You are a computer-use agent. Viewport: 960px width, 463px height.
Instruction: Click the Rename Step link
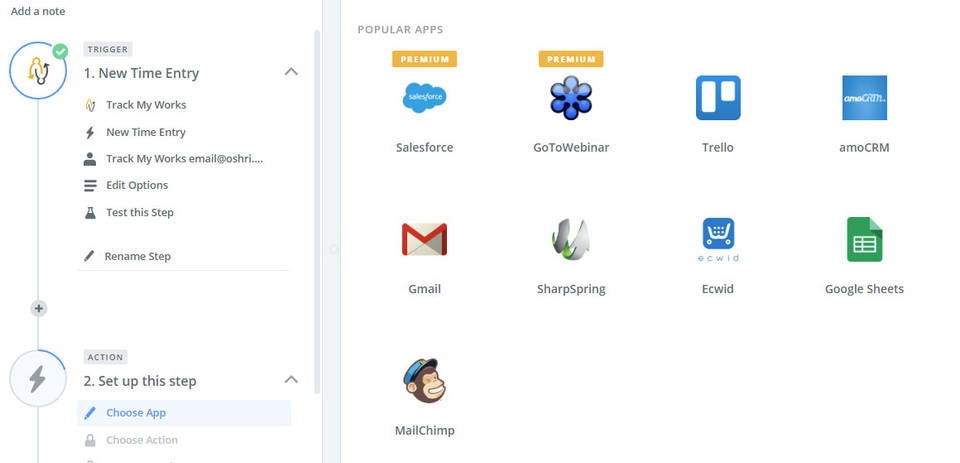point(137,256)
